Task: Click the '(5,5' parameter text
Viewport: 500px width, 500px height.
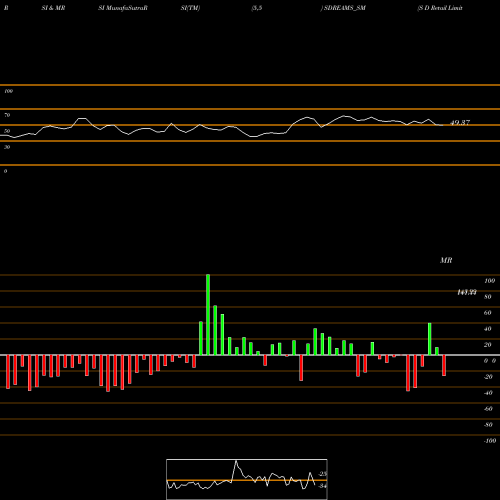Action: (257, 8)
